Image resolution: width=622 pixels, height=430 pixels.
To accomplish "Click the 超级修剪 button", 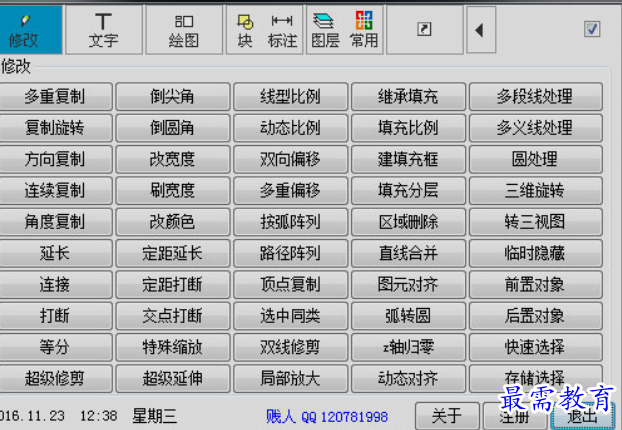I will pos(55,378).
